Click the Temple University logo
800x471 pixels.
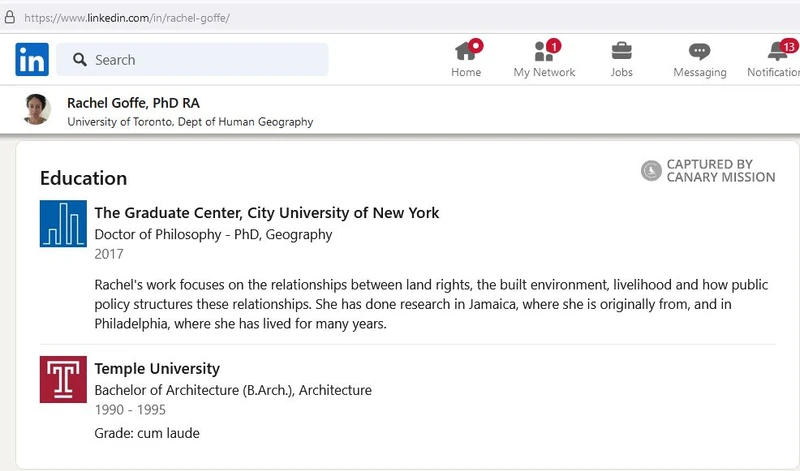point(63,379)
